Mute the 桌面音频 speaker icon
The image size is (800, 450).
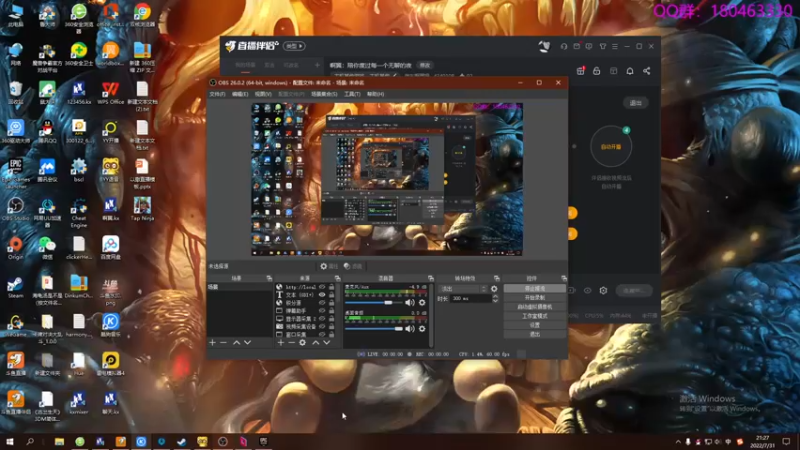tap(410, 329)
